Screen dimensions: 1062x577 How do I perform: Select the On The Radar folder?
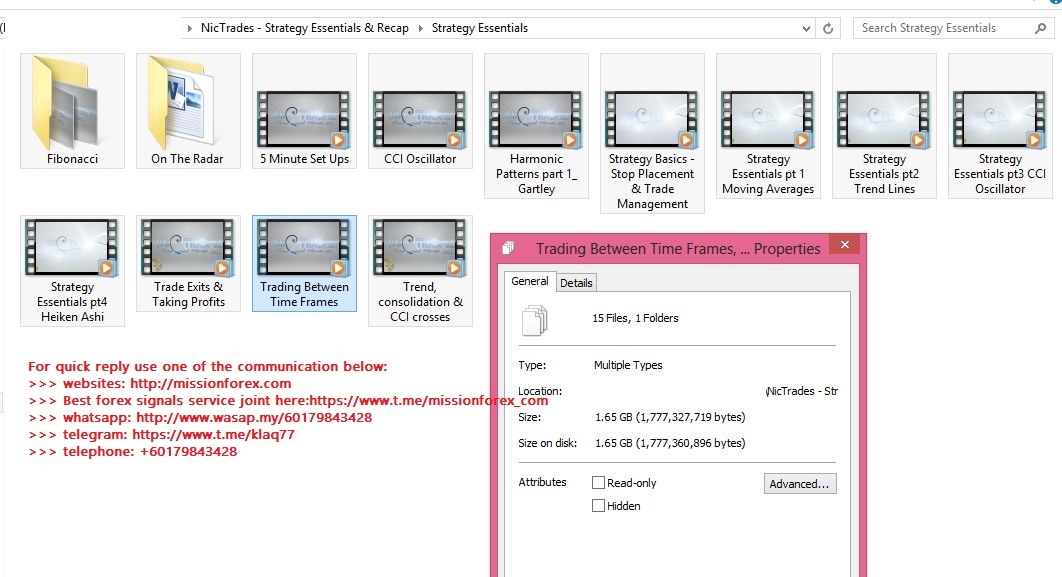pyautogui.click(x=188, y=110)
